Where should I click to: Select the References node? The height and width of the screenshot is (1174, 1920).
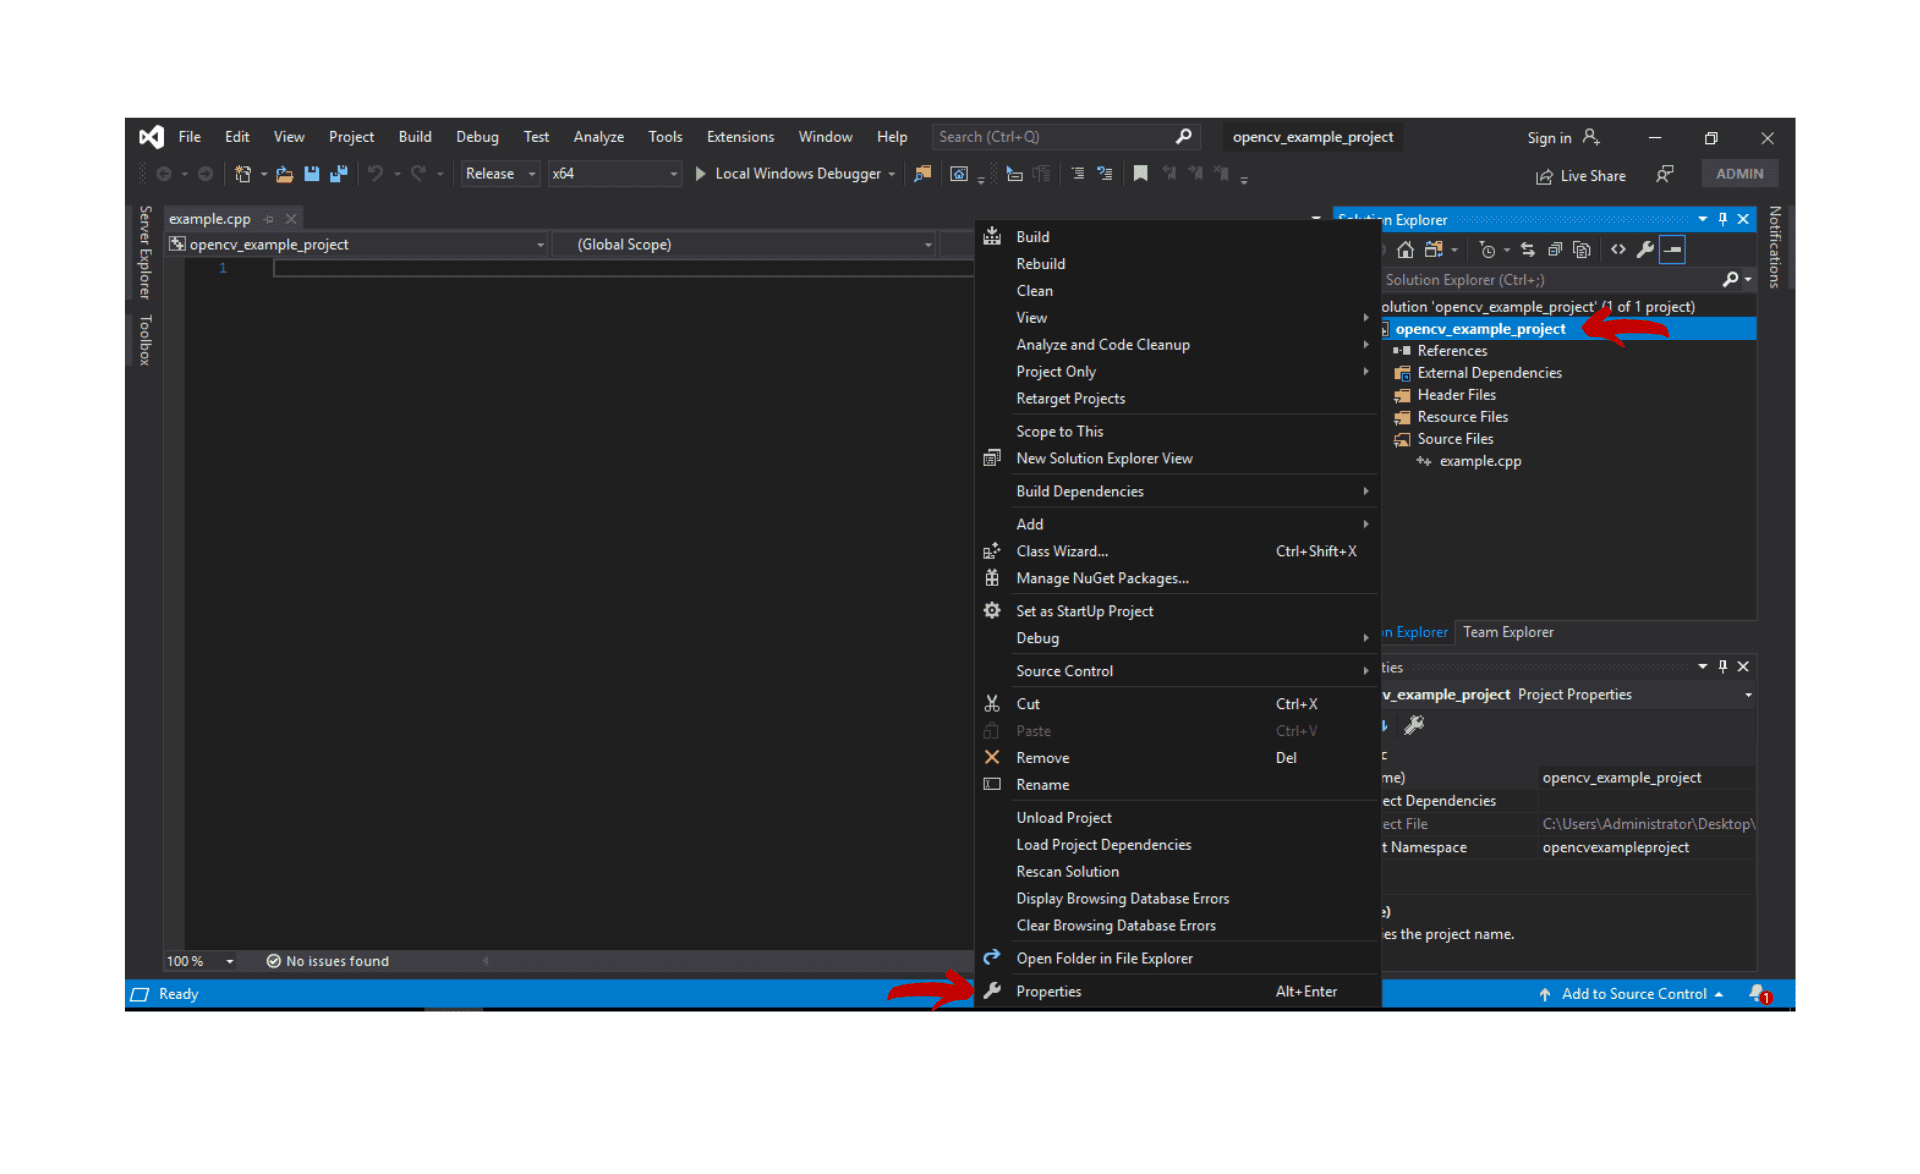(x=1452, y=351)
